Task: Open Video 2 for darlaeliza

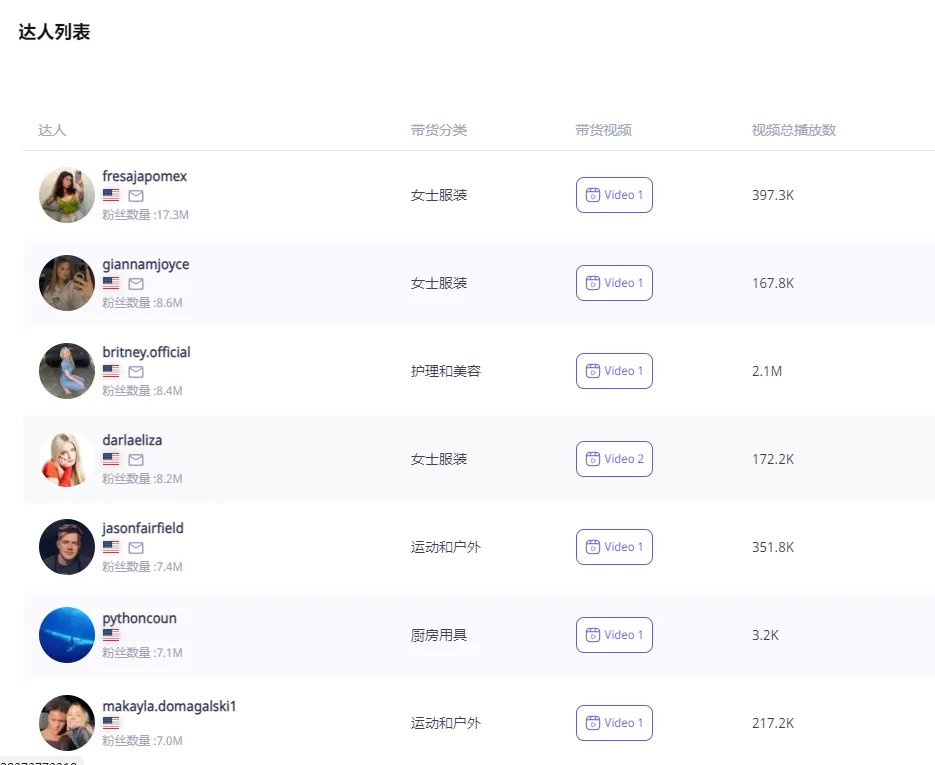Action: (x=614, y=459)
